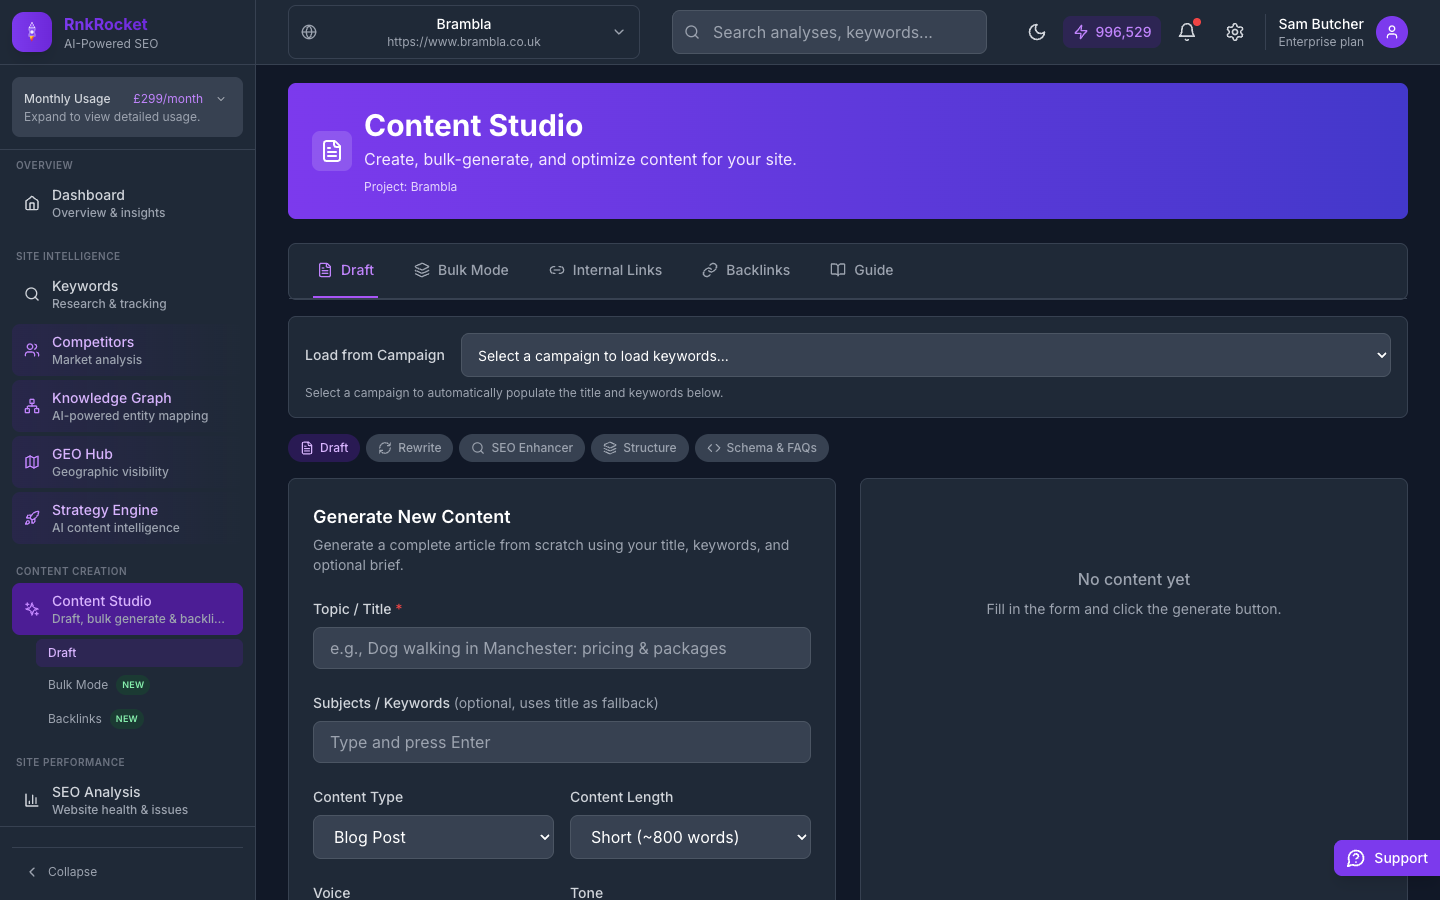Viewport: 1440px width, 900px height.
Task: Select the Draft mode pill
Action: click(x=323, y=448)
